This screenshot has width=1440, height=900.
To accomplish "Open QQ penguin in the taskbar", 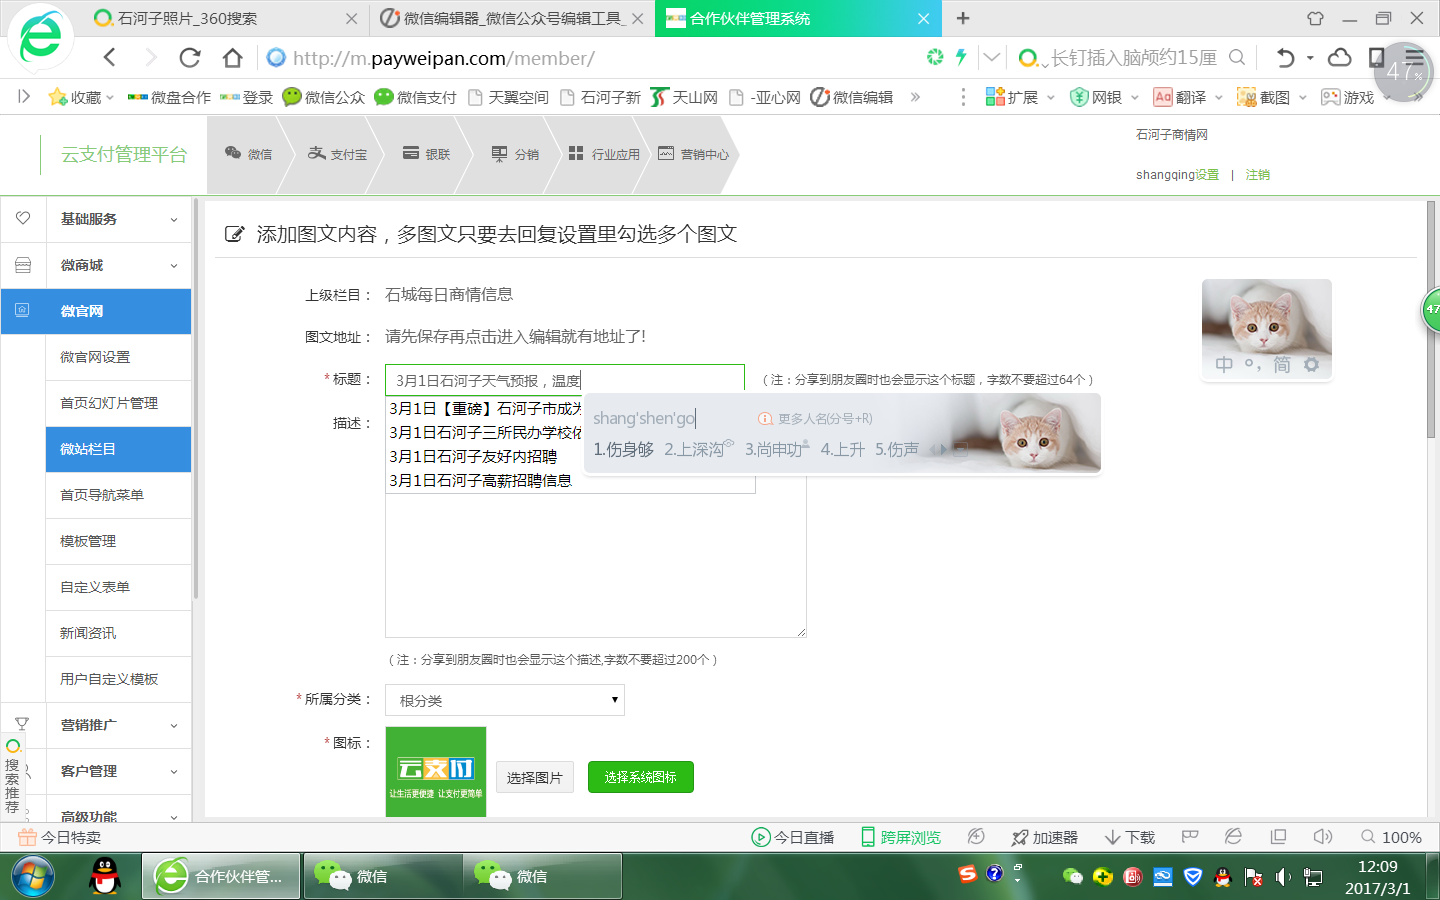I will point(105,876).
